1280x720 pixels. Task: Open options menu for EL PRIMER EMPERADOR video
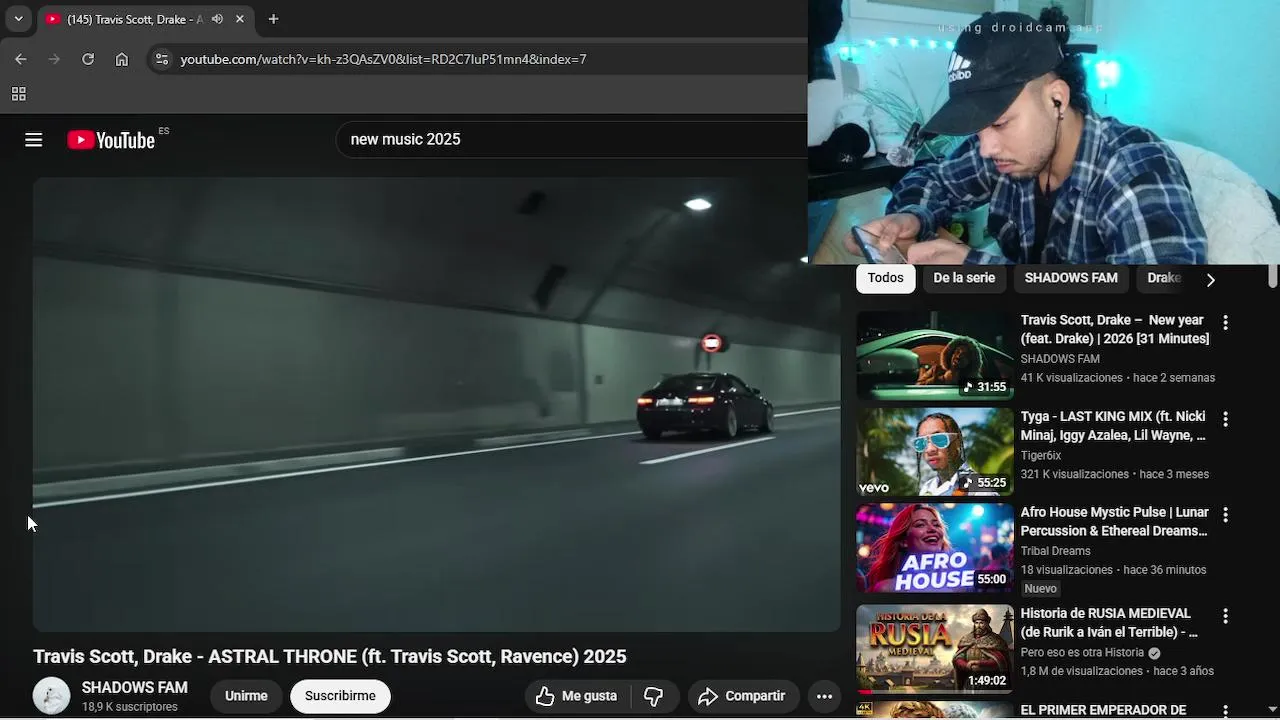pos(1225,713)
